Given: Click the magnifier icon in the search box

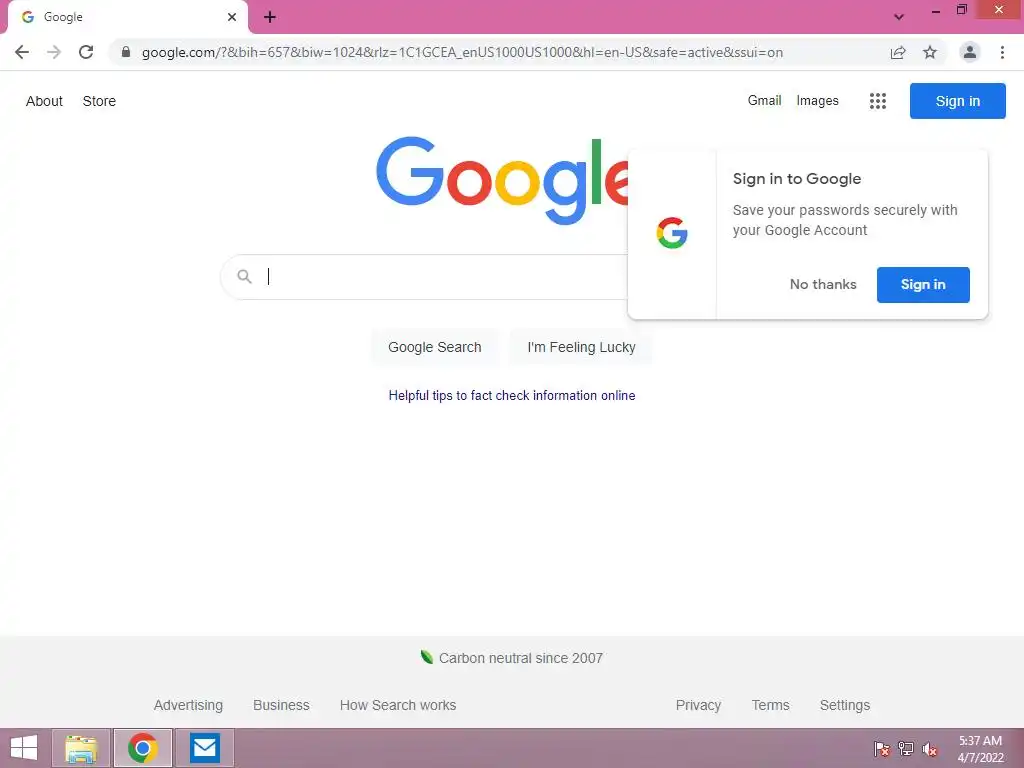Looking at the screenshot, I should (x=244, y=277).
